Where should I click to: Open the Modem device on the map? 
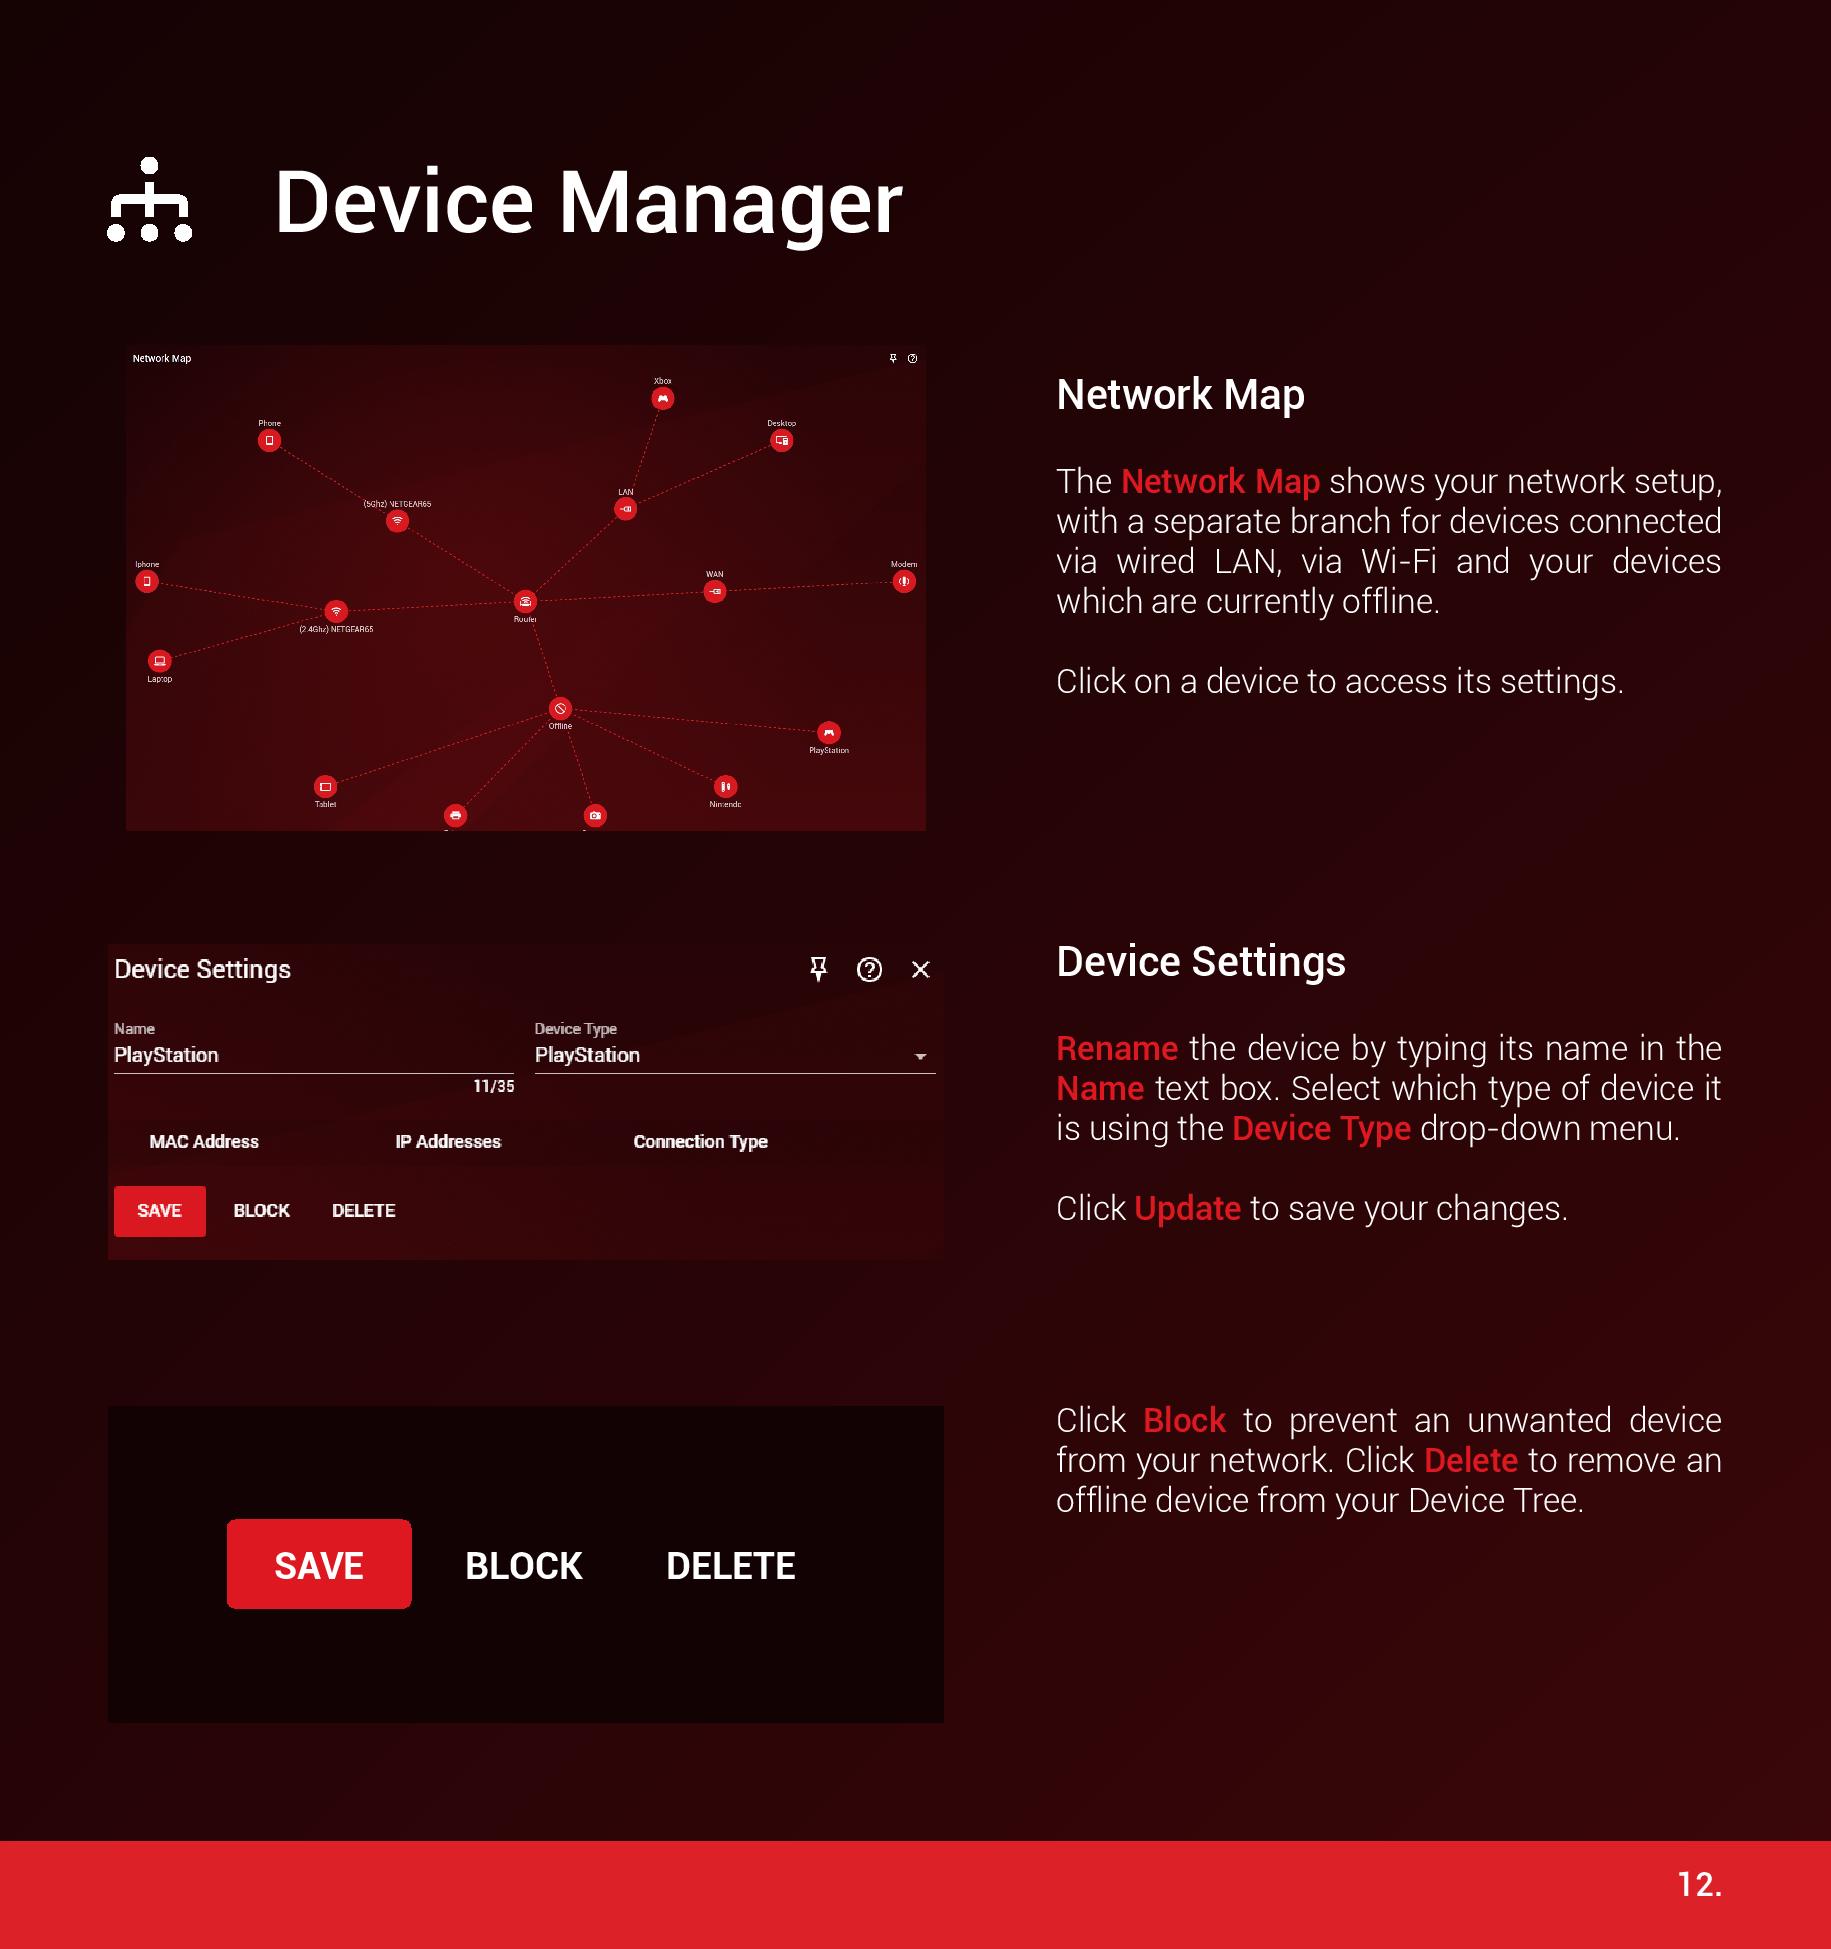click(x=904, y=581)
